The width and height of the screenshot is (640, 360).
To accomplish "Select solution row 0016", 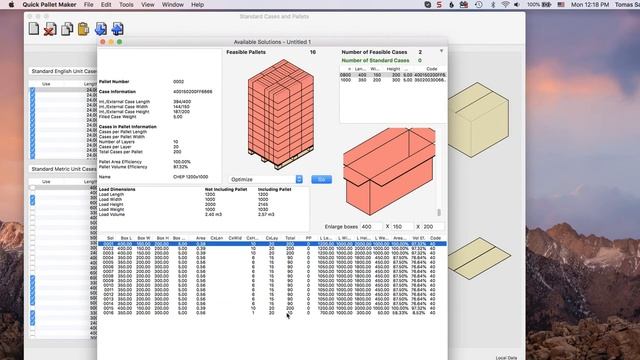I will point(272,313).
